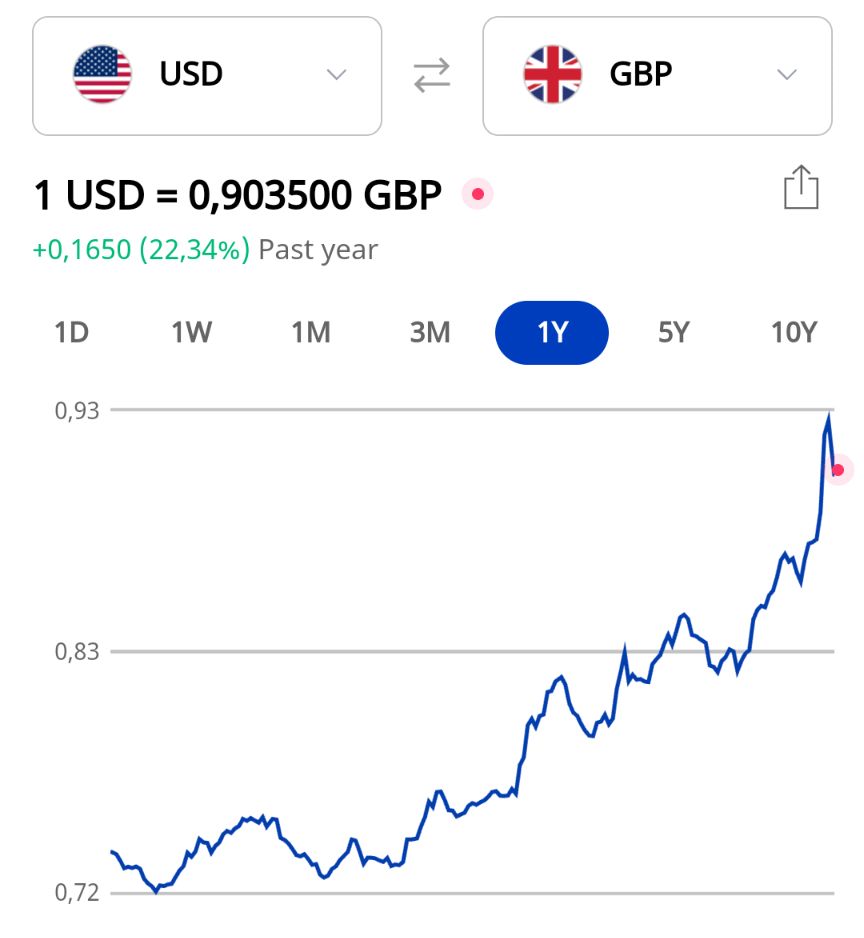864x938 pixels.
Task: Open the USD currency dropdown
Action: pyautogui.click(x=207, y=76)
